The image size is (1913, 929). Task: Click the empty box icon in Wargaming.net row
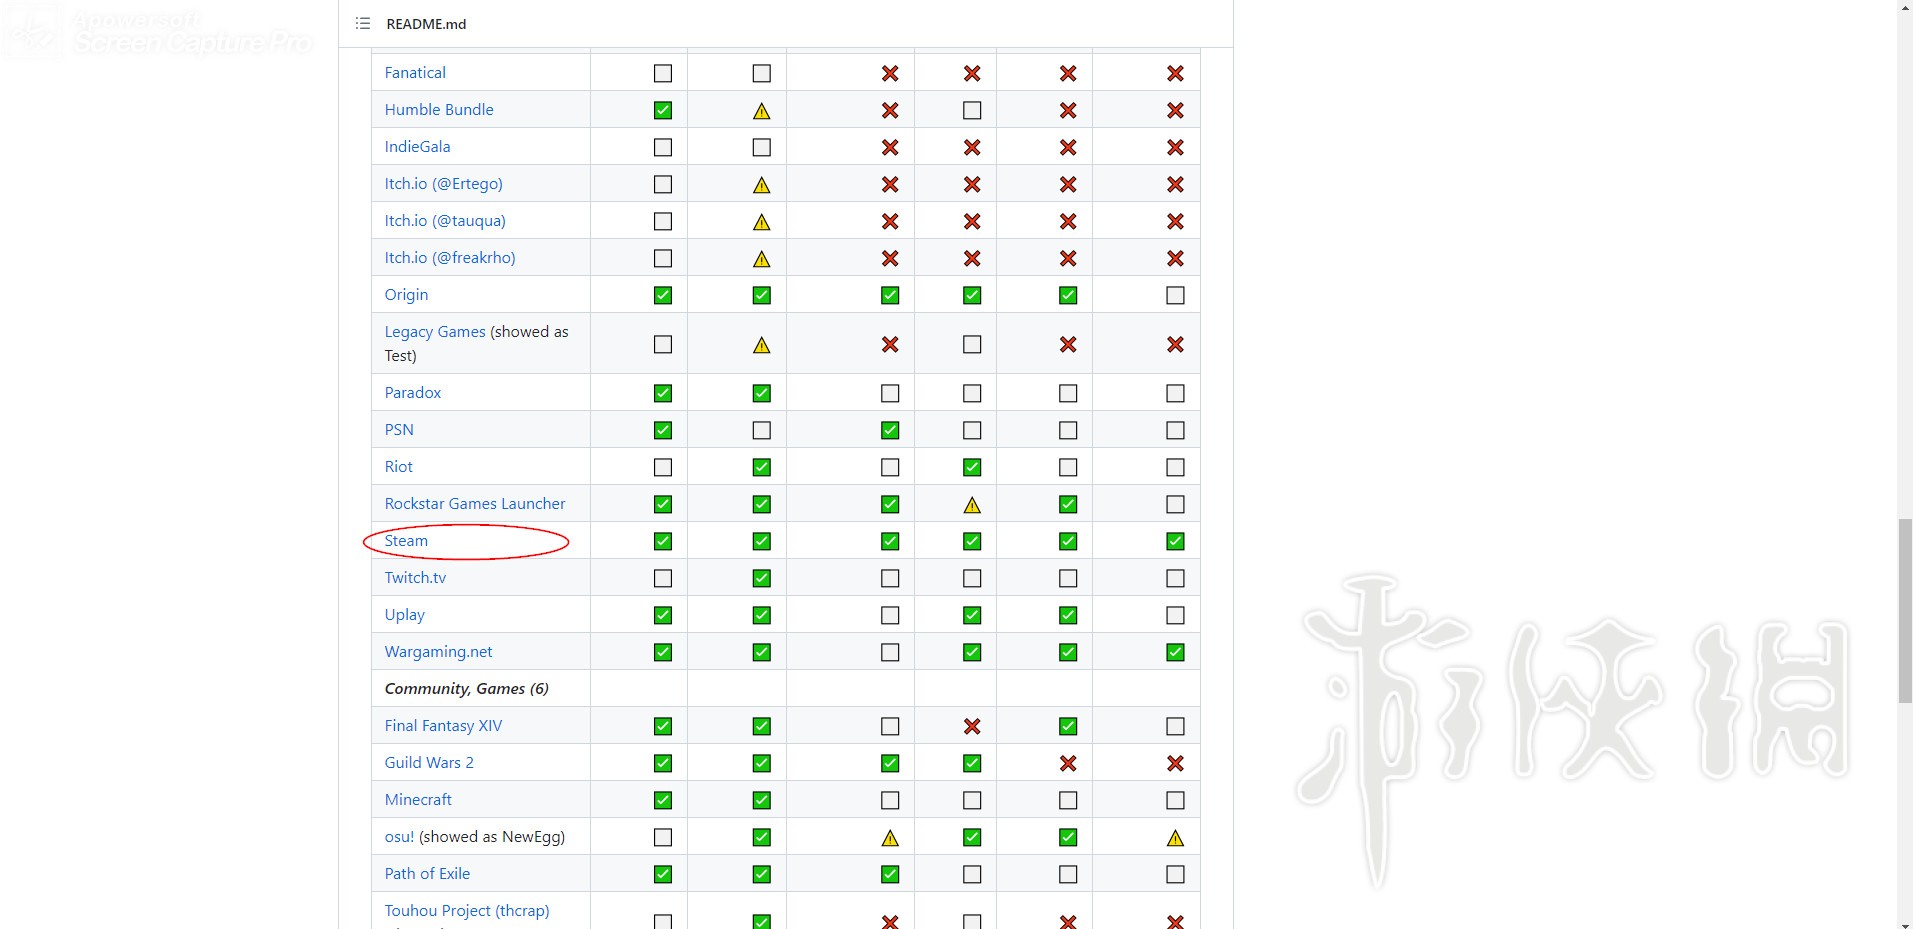(x=890, y=652)
